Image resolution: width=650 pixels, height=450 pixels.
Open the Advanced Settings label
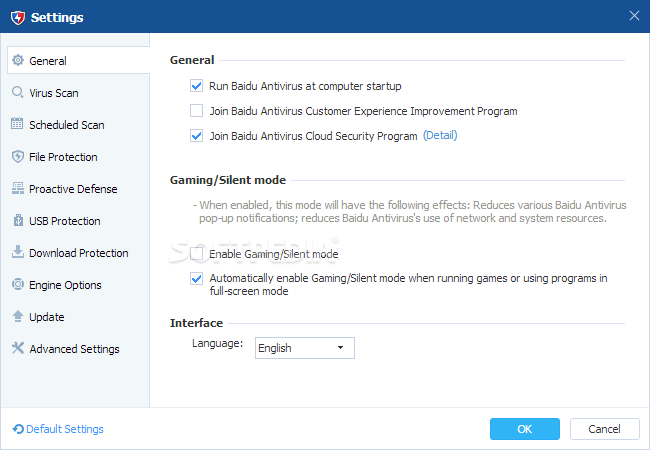74,349
